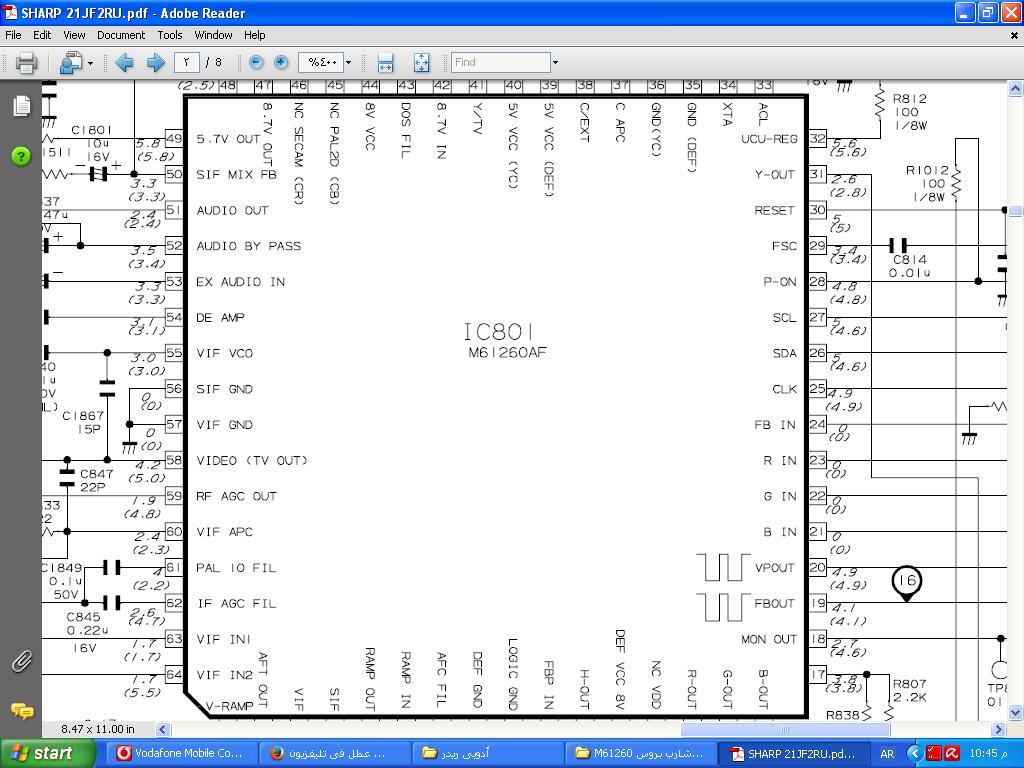Click the zoom percentage field

pos(321,63)
